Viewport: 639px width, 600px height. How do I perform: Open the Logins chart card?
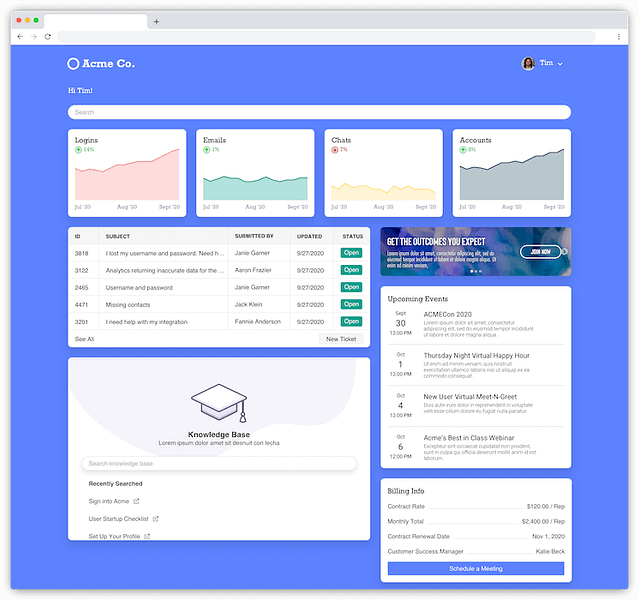tap(127, 173)
